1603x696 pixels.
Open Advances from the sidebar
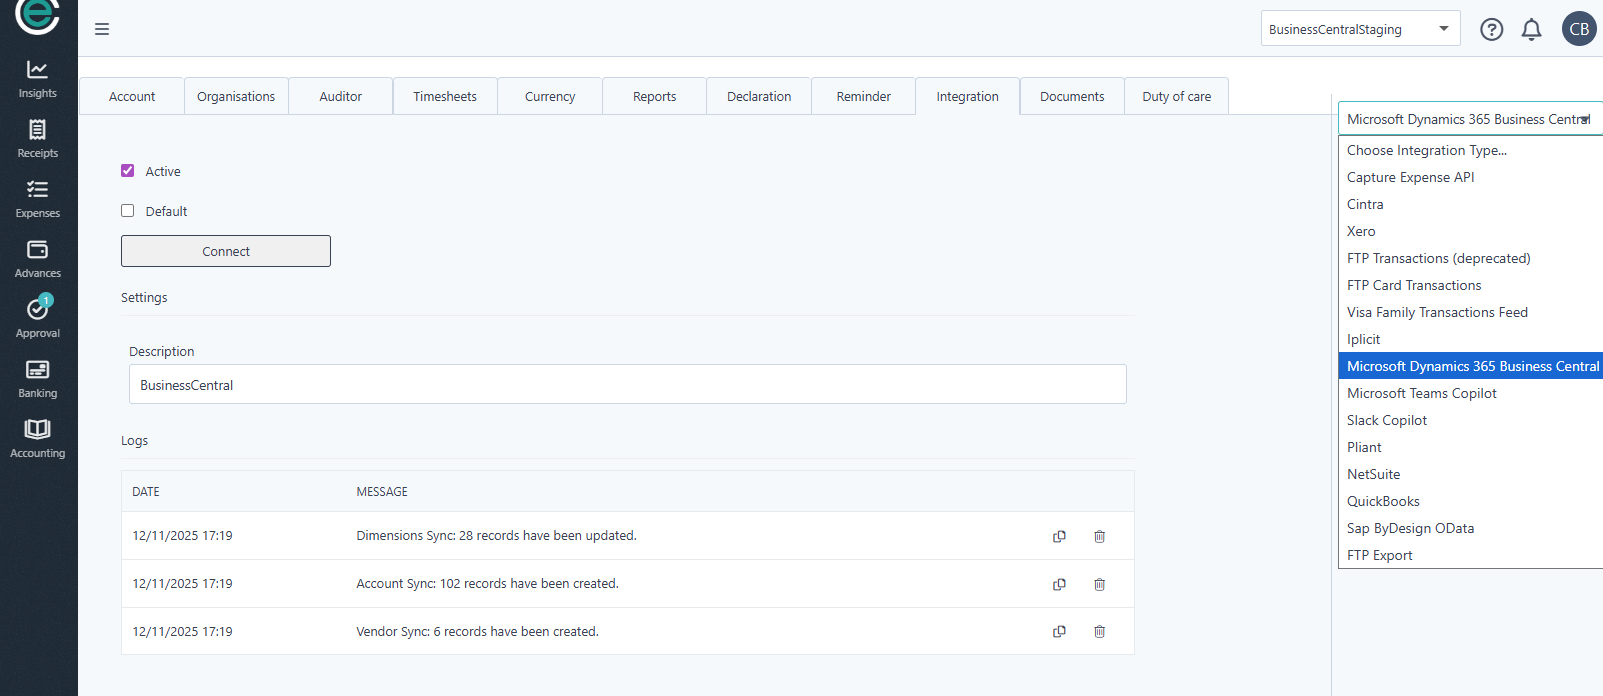[x=38, y=259]
